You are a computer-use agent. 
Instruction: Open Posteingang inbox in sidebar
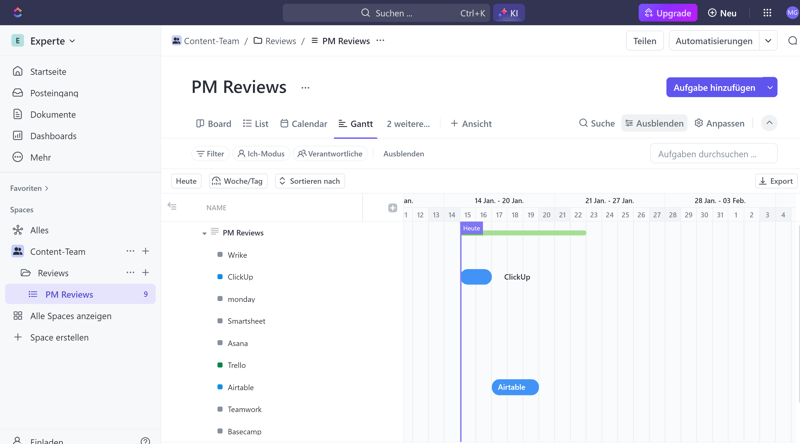pos(54,93)
